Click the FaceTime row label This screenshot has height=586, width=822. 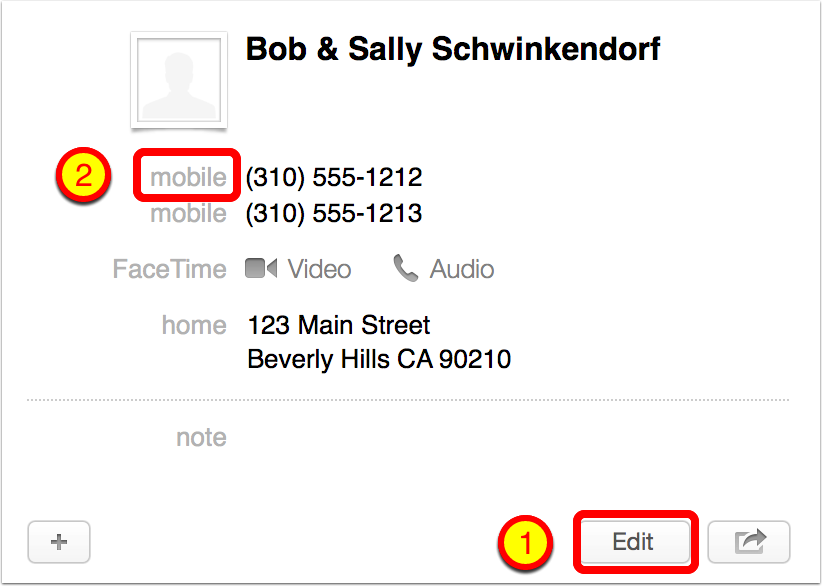(169, 269)
